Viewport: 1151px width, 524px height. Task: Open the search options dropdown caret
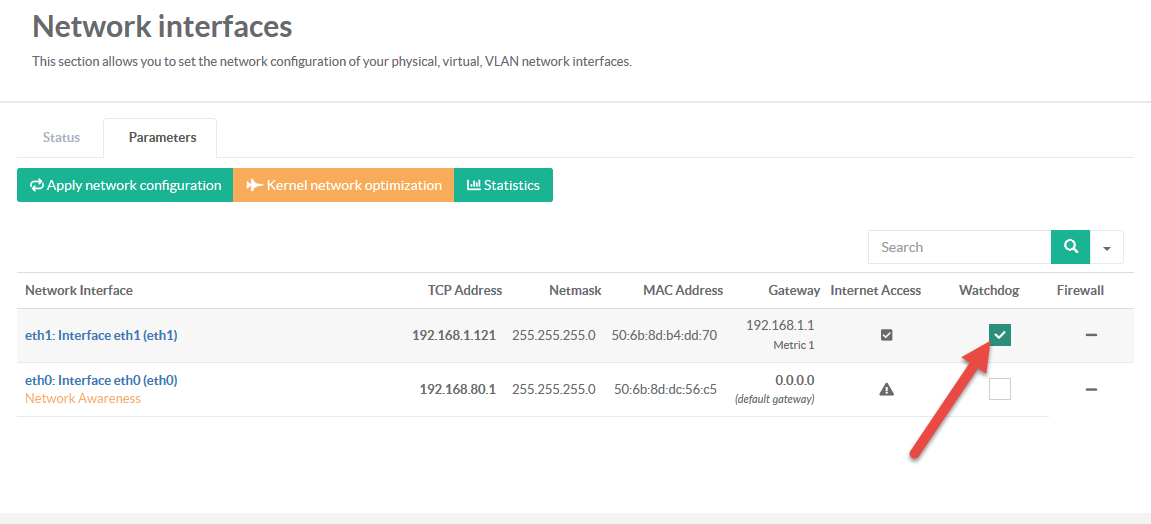click(x=1107, y=247)
